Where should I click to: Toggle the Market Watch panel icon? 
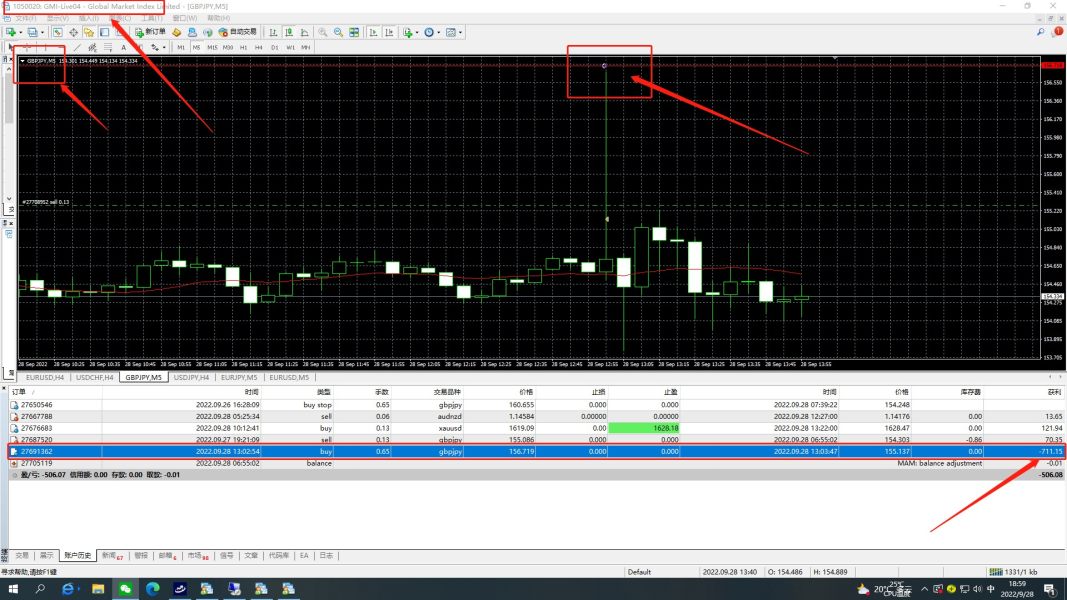pos(57,32)
